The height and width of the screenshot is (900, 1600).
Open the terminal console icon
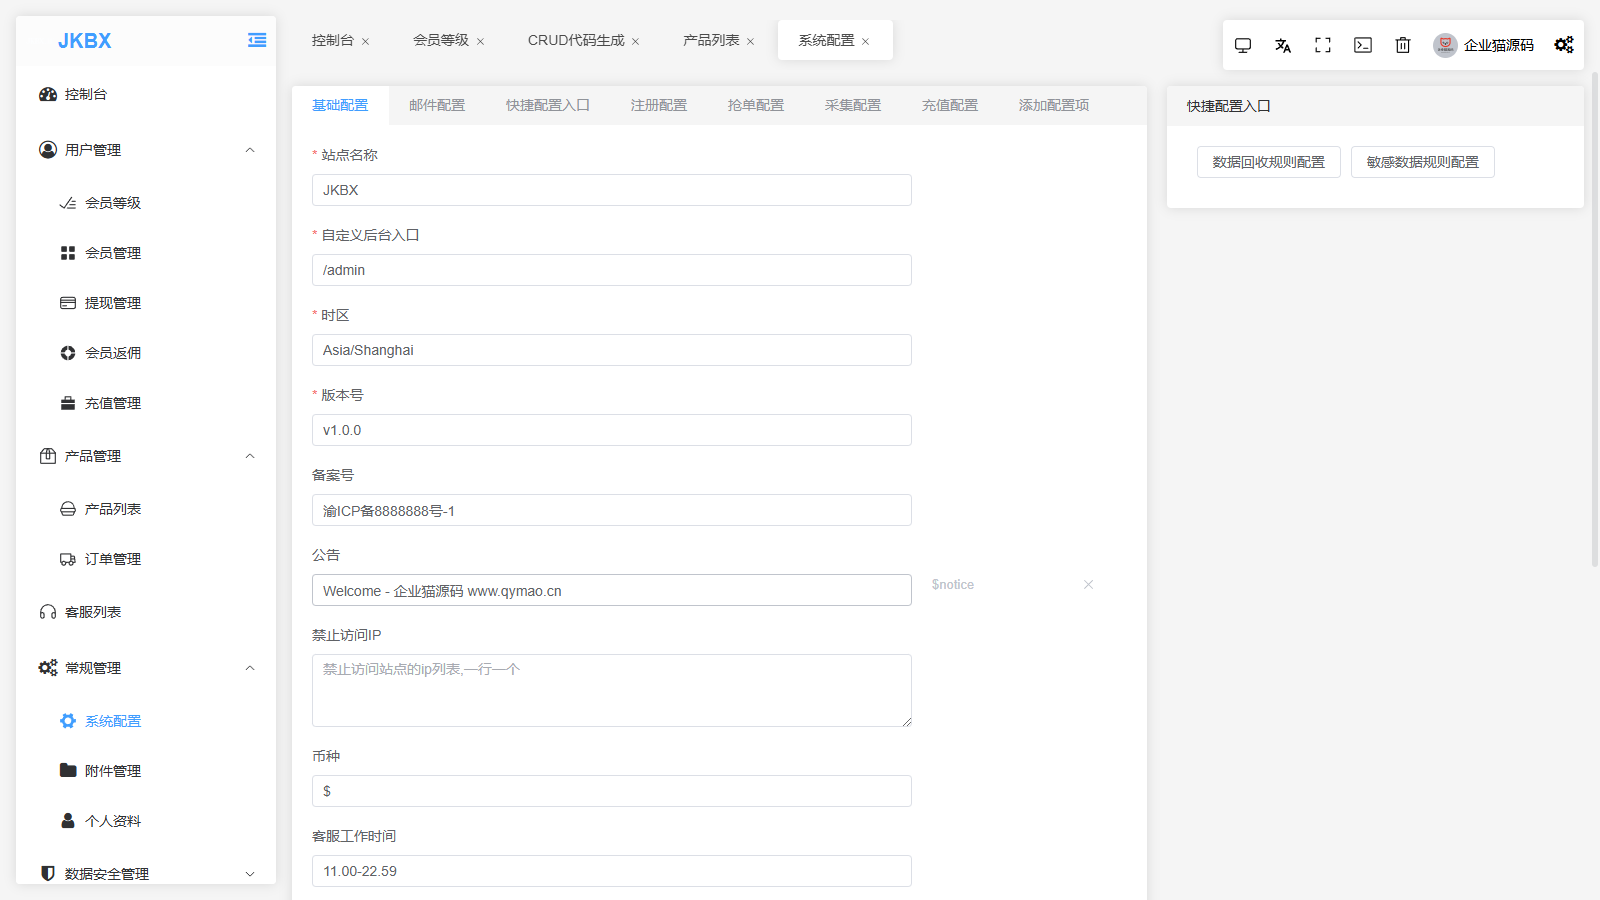(x=1363, y=45)
